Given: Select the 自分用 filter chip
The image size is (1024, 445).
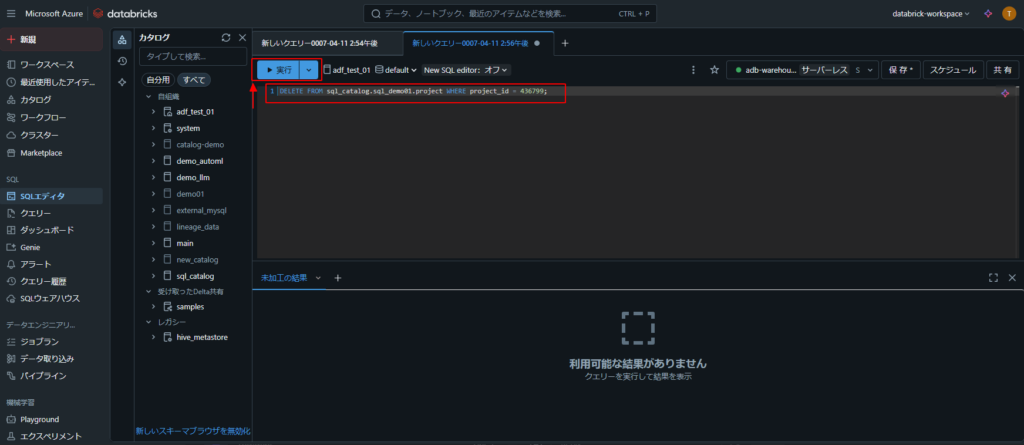Looking at the screenshot, I should [157, 80].
